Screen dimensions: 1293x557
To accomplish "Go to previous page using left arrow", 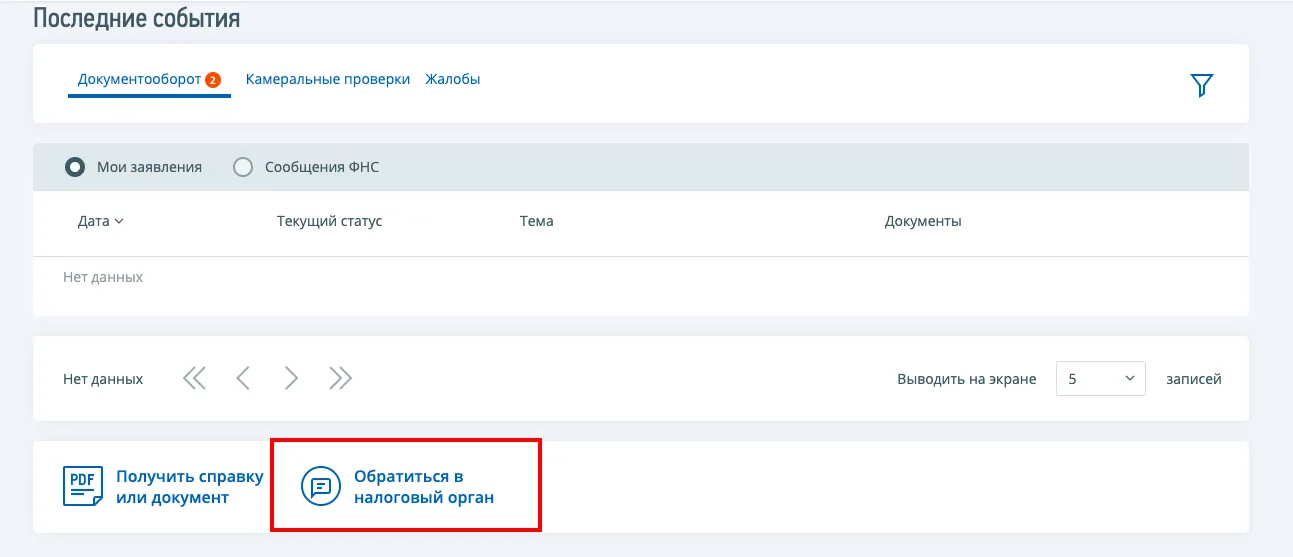I will pyautogui.click(x=242, y=378).
